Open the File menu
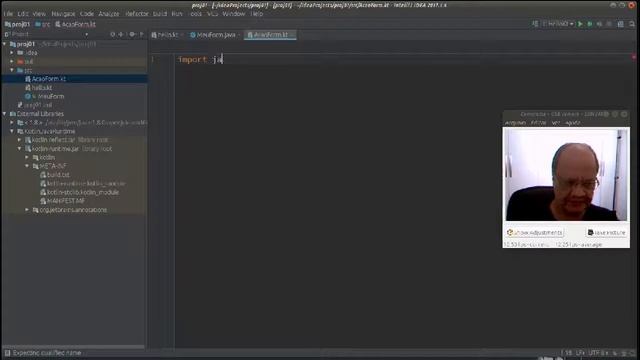Image resolution: width=640 pixels, height=360 pixels. pyautogui.click(x=8, y=14)
